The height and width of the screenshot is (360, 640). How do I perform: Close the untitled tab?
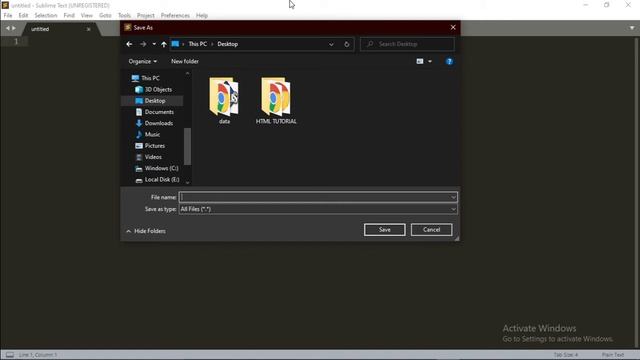pyautogui.click(x=89, y=29)
